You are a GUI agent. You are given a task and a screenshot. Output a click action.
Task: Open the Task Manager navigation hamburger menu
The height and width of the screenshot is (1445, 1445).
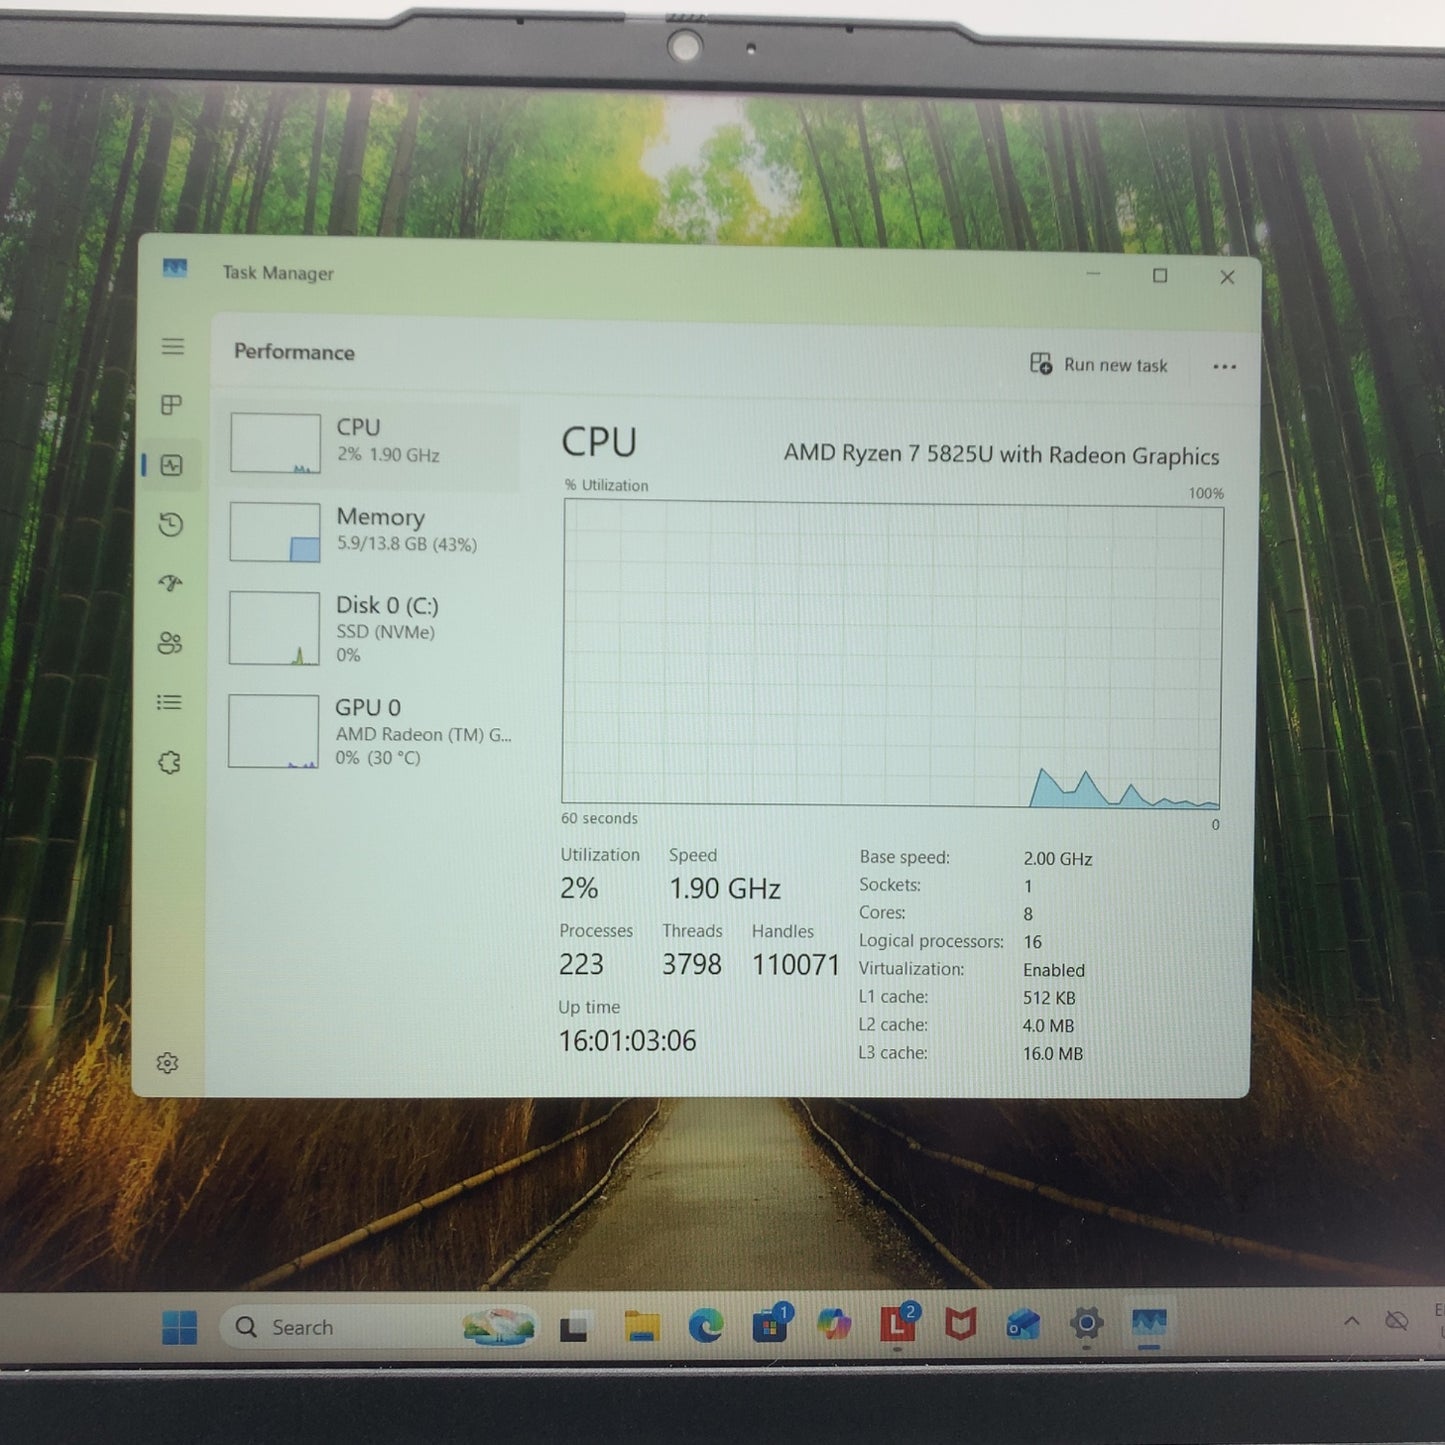[x=173, y=346]
